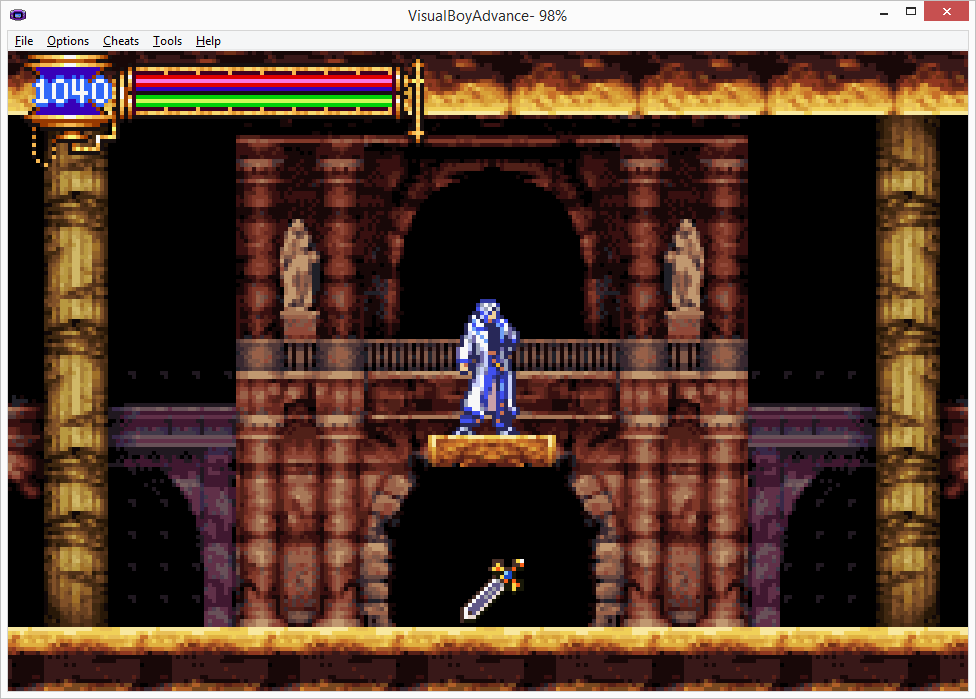Minimize the VisualBoyAdvance window
Screen dimensions: 976x699
tap(883, 12)
